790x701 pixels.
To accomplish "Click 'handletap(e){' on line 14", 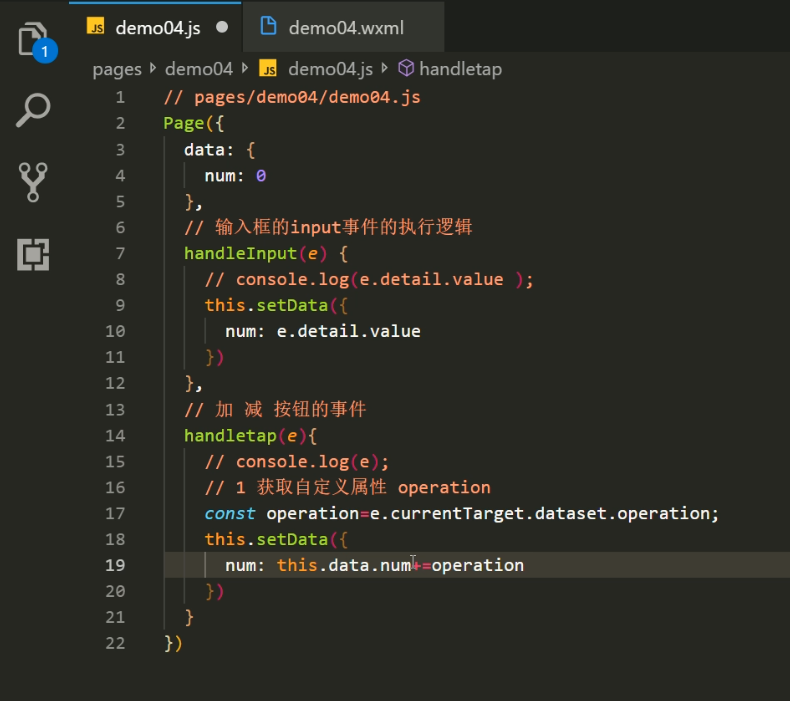I will 250,435.
